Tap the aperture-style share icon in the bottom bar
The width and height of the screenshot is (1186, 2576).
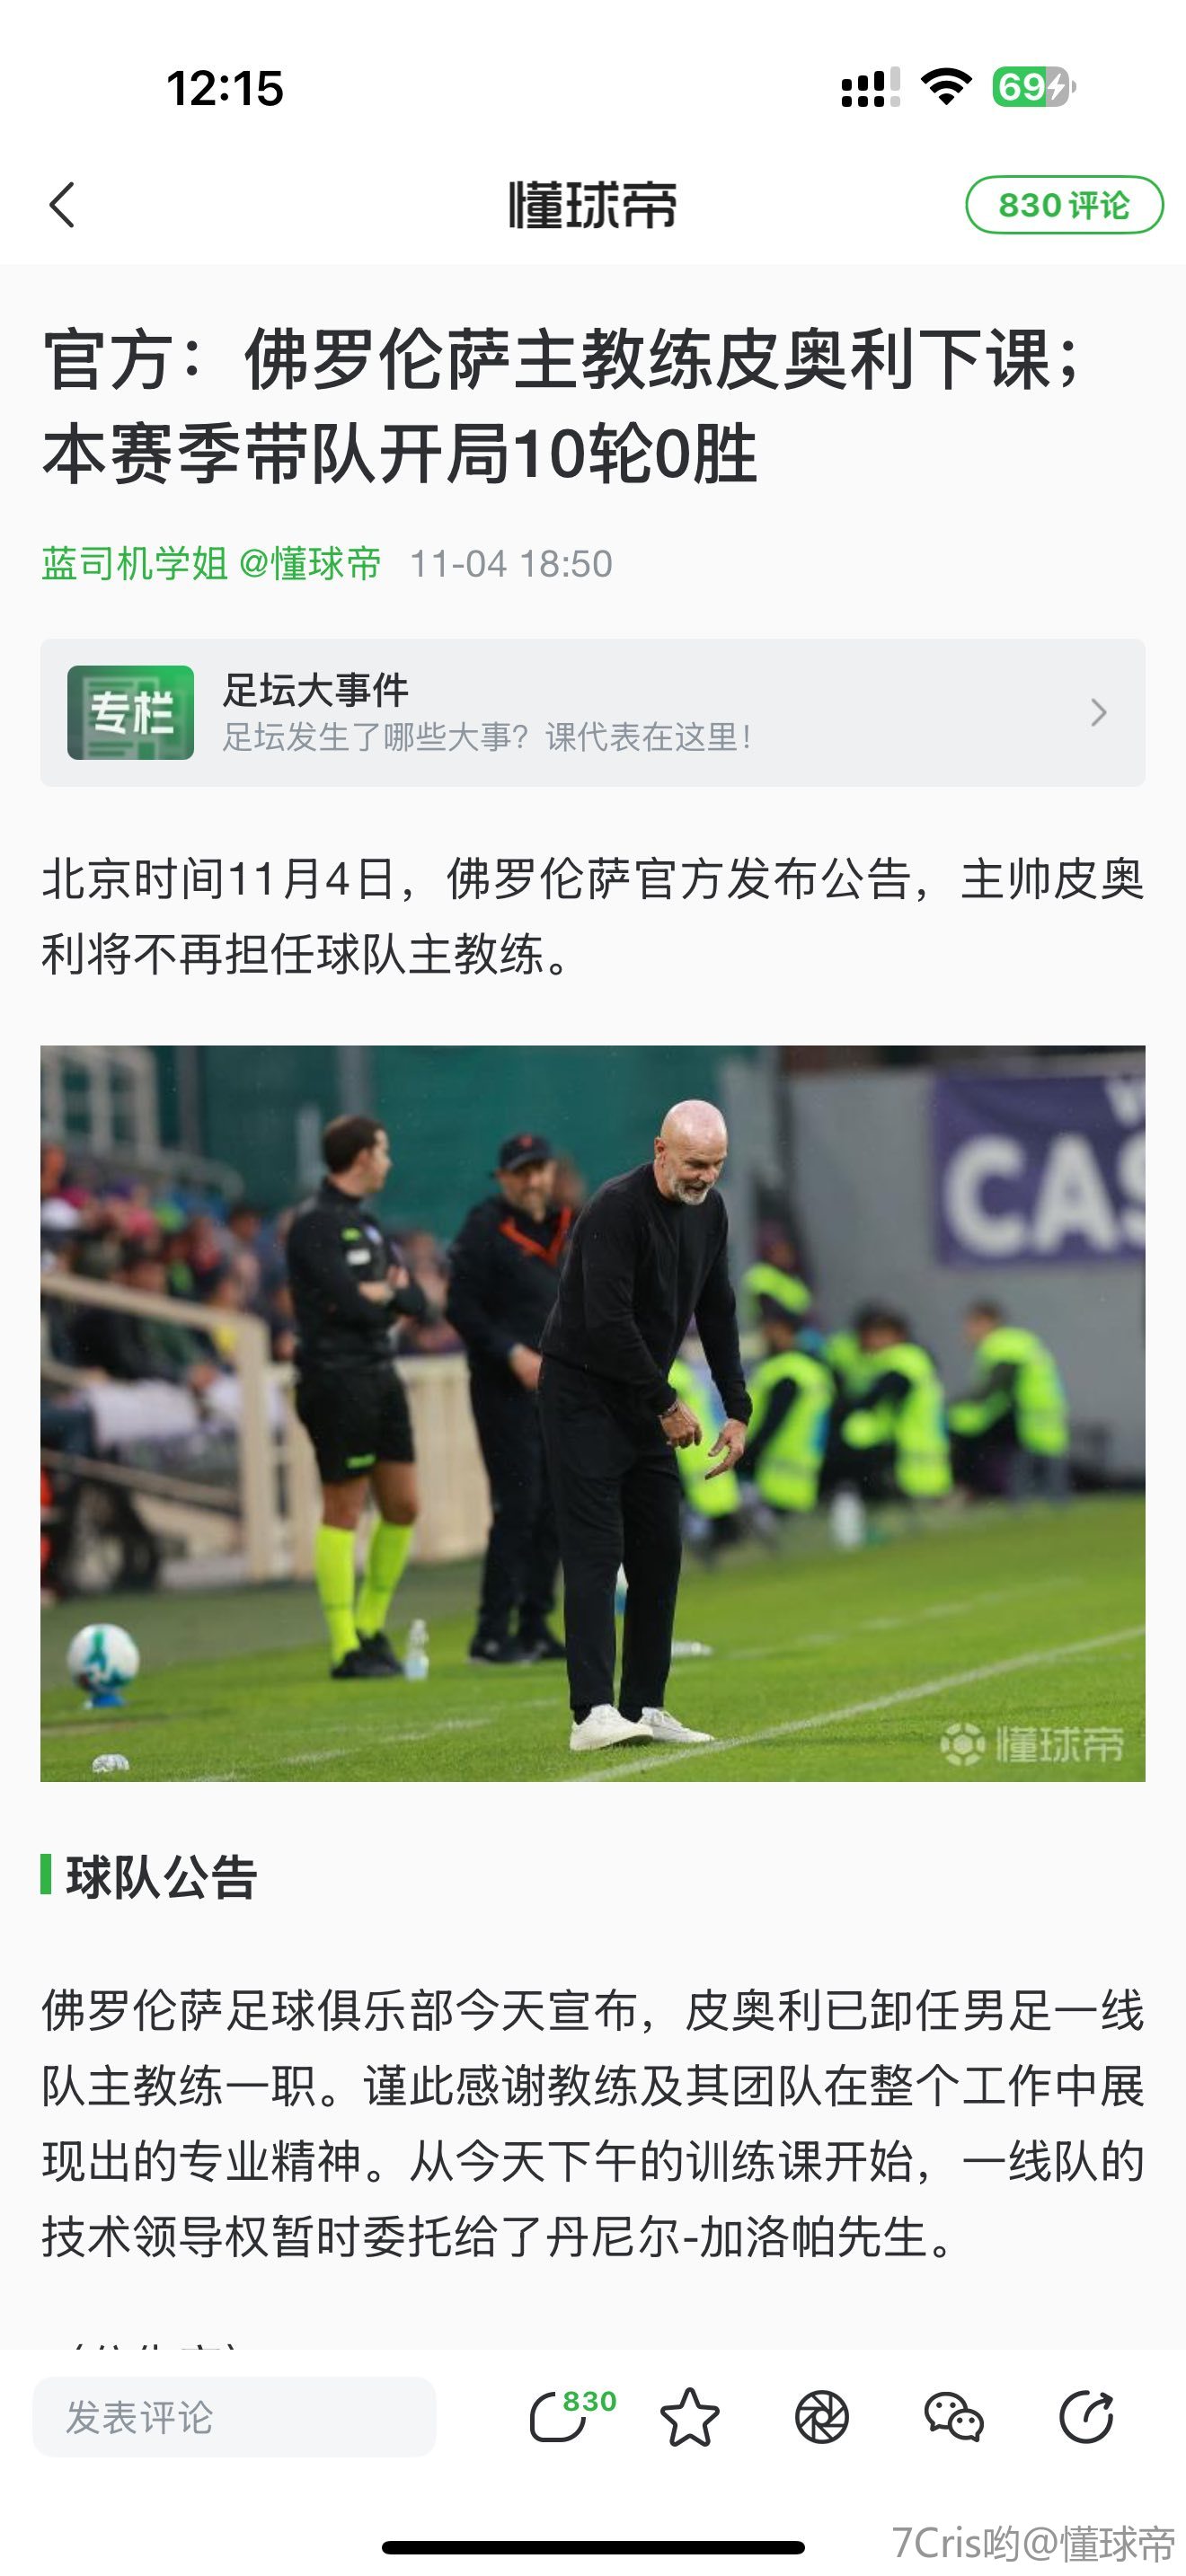[x=822, y=2417]
